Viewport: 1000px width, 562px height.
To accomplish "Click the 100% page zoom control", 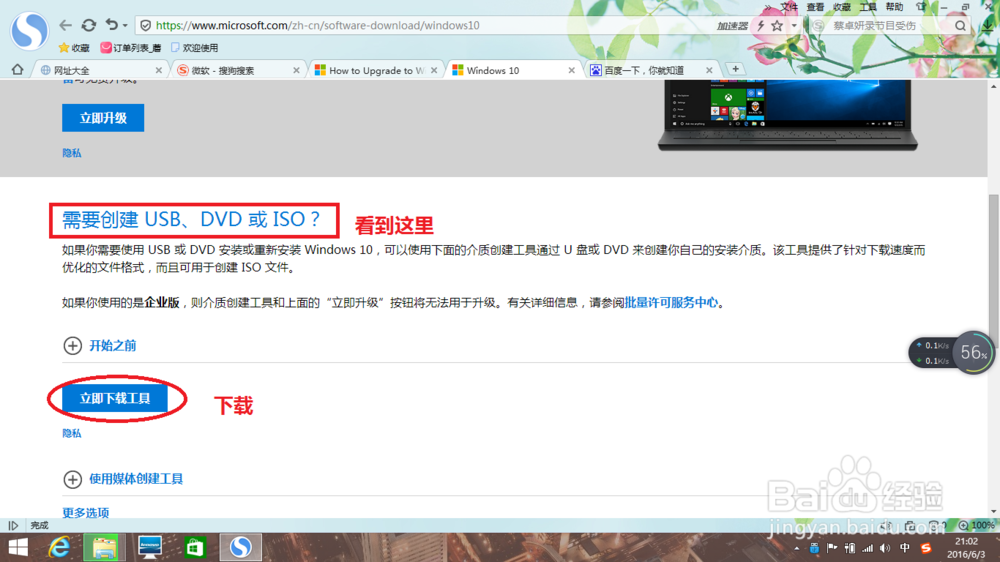I will click(x=977, y=526).
